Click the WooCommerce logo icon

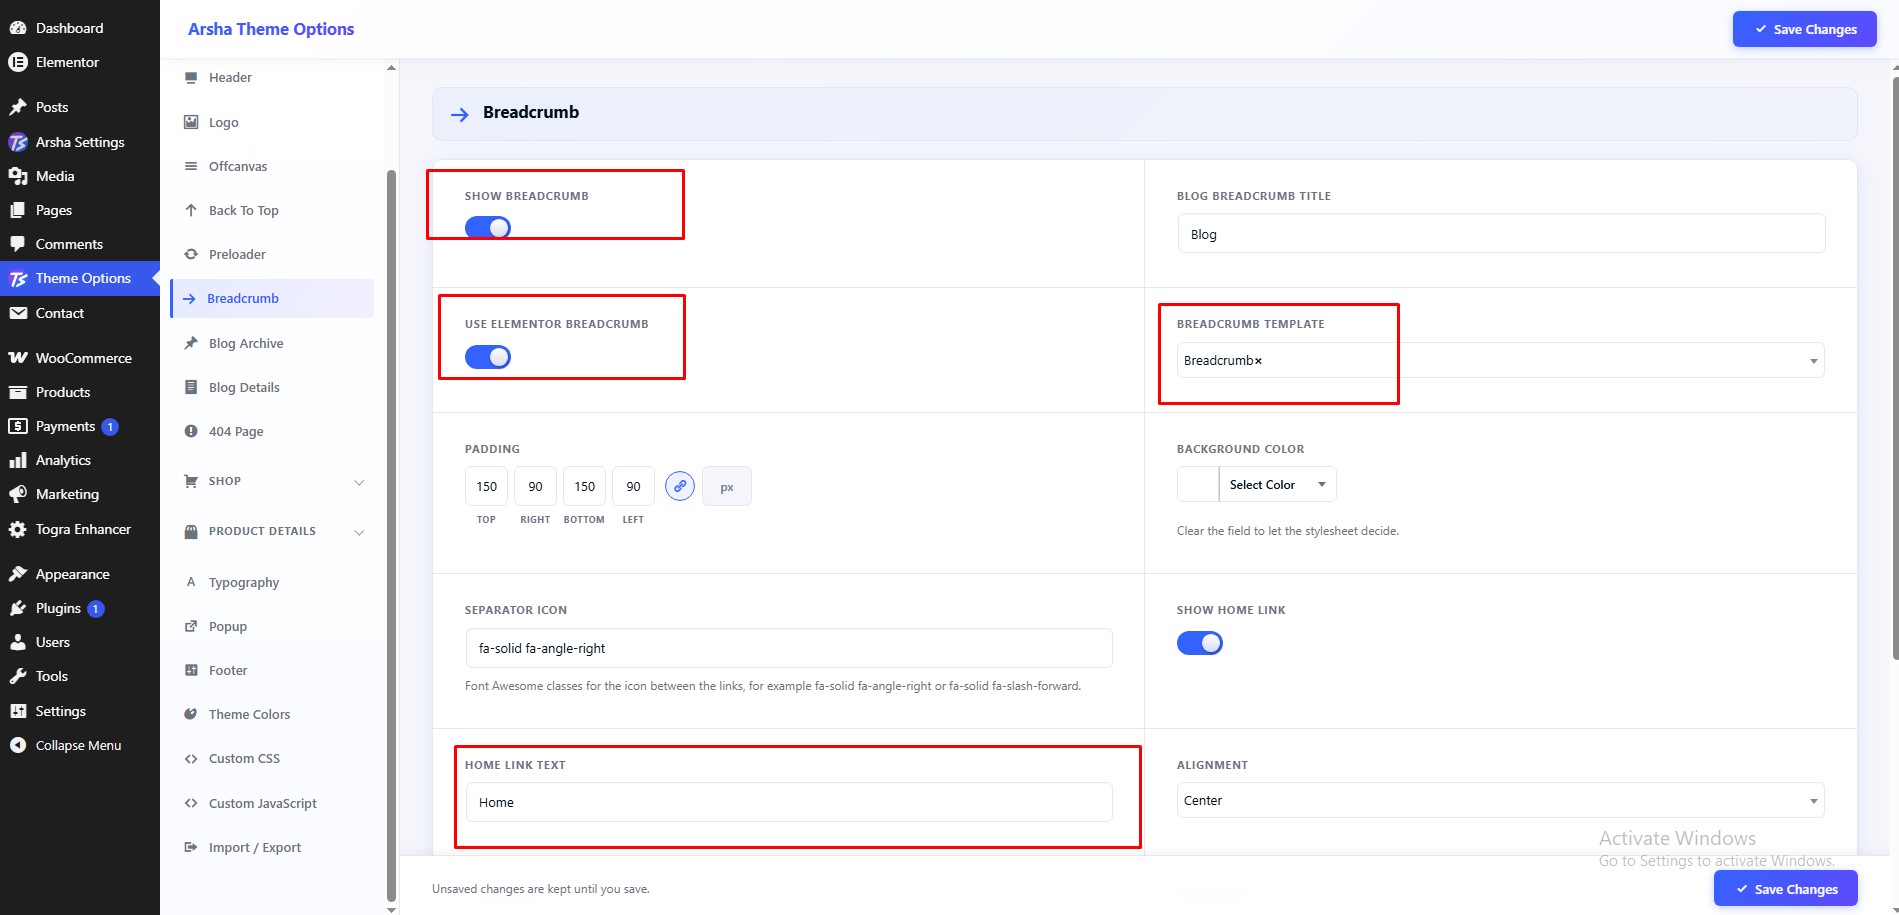pos(17,358)
